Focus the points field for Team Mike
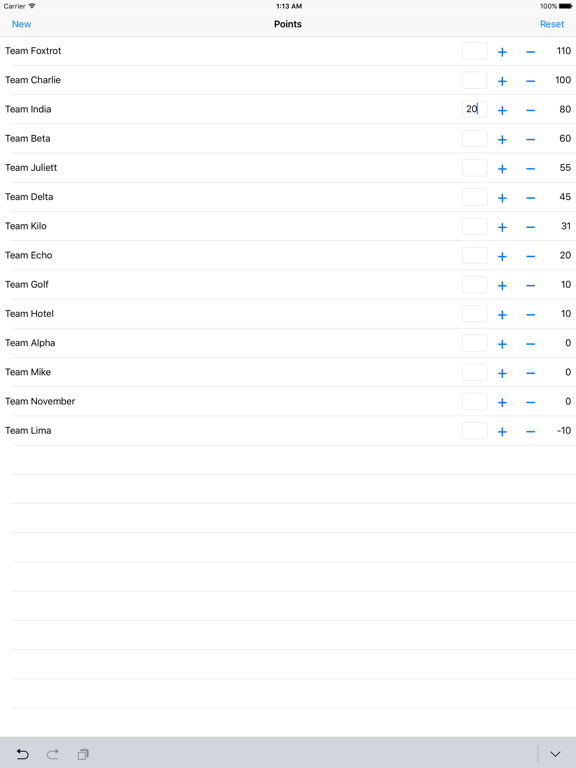This screenshot has height=768, width=576. click(475, 372)
